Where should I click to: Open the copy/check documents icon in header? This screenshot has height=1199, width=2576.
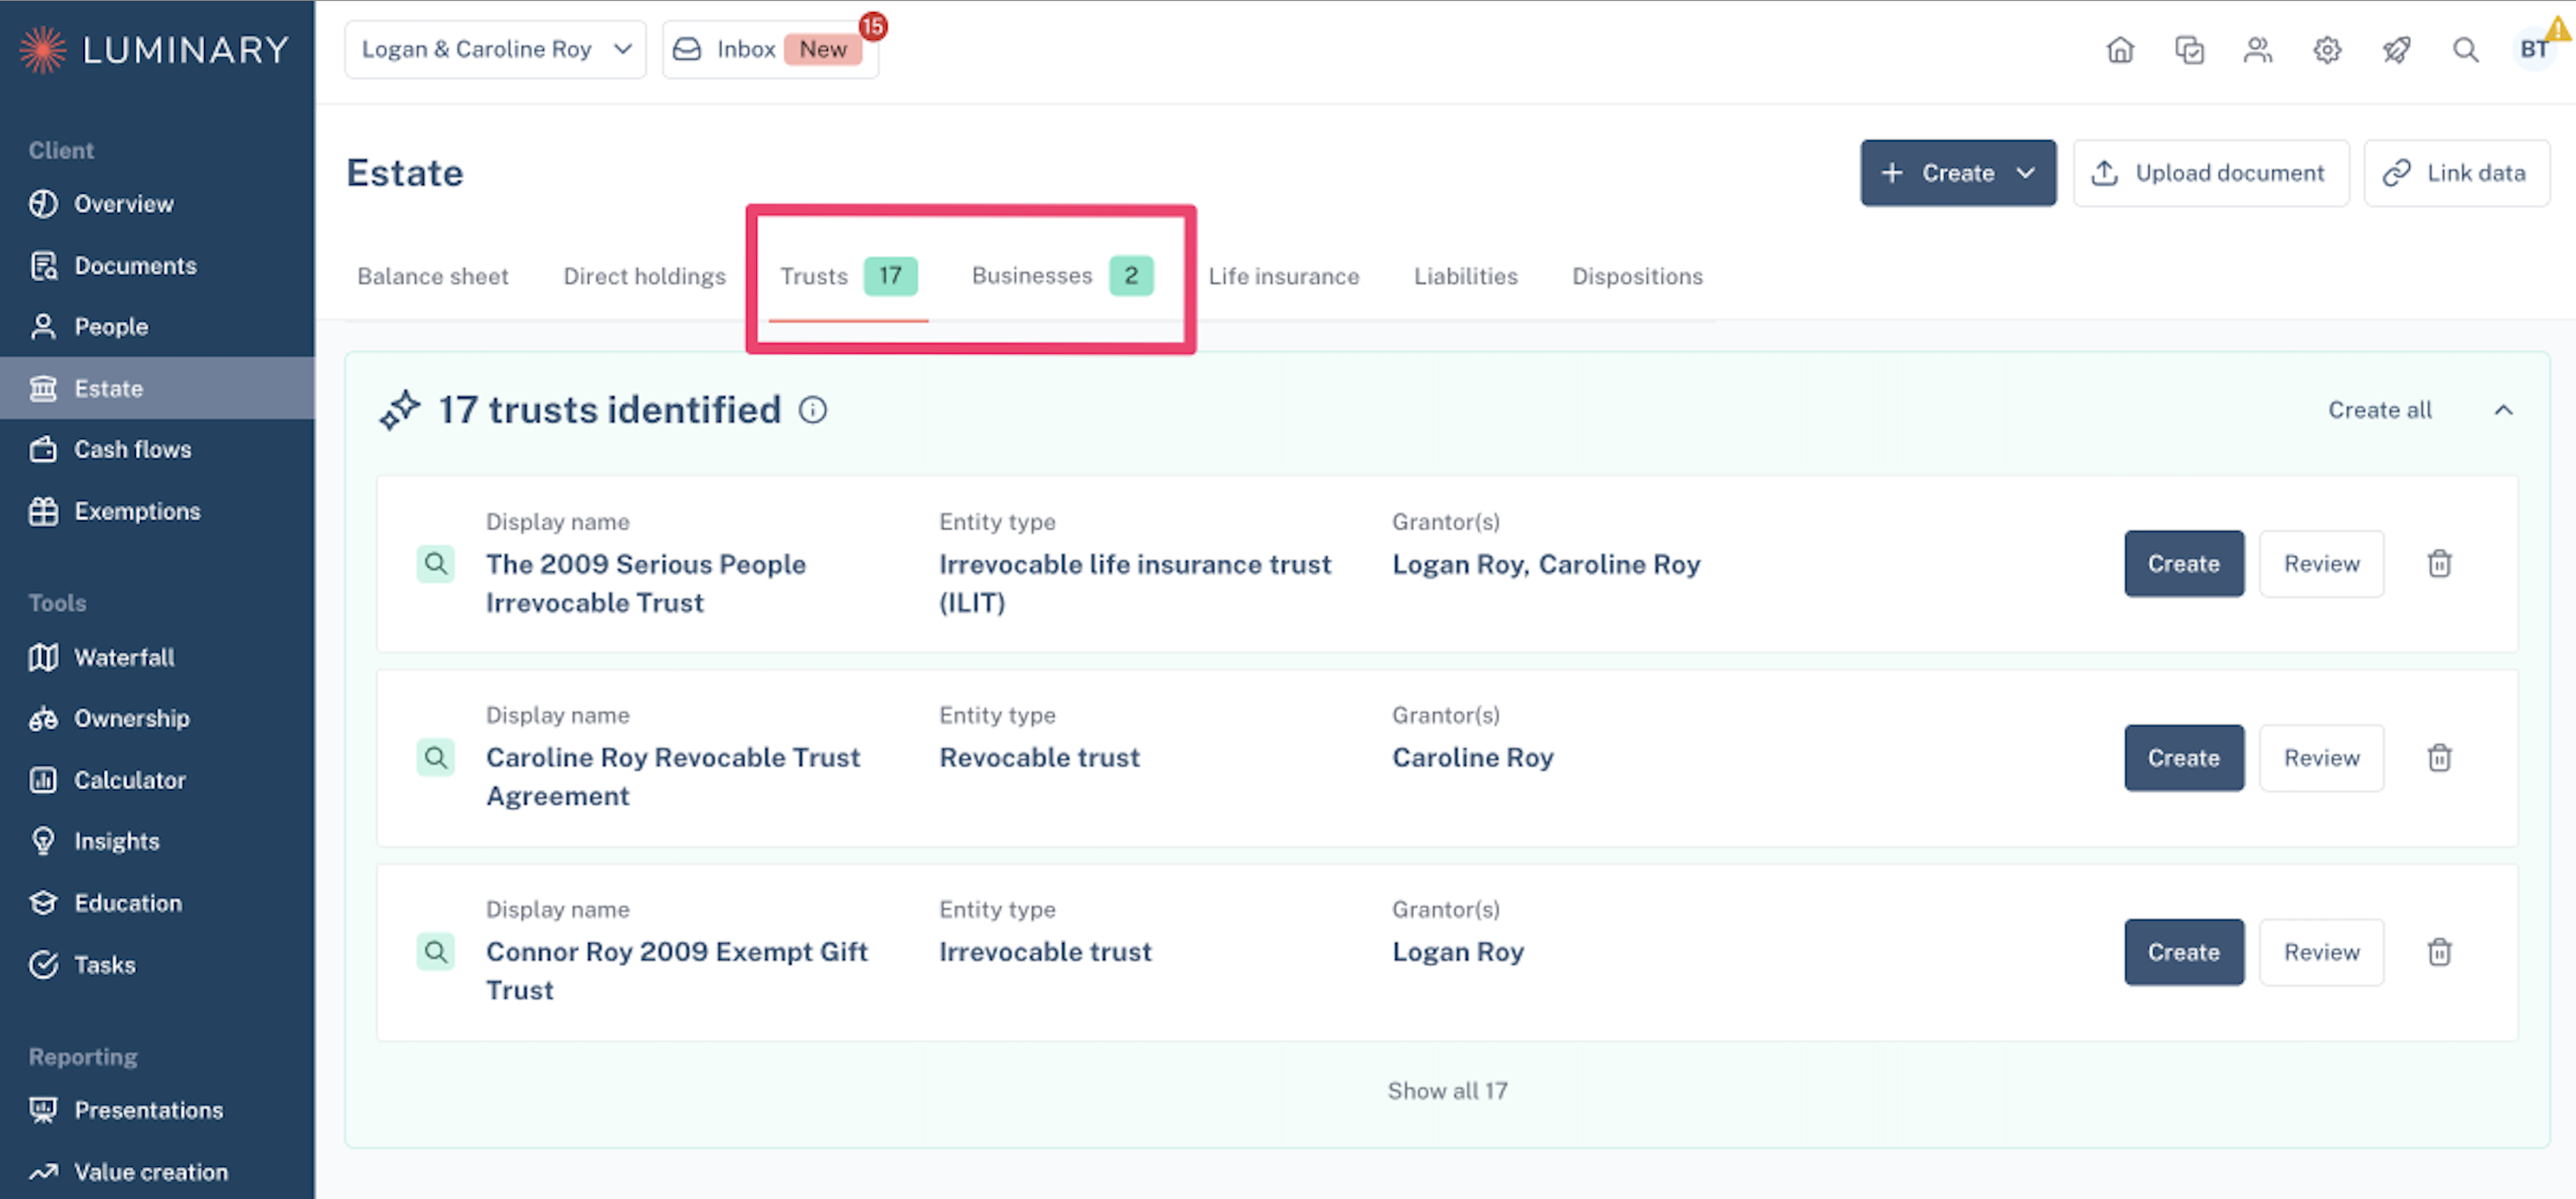(2189, 49)
